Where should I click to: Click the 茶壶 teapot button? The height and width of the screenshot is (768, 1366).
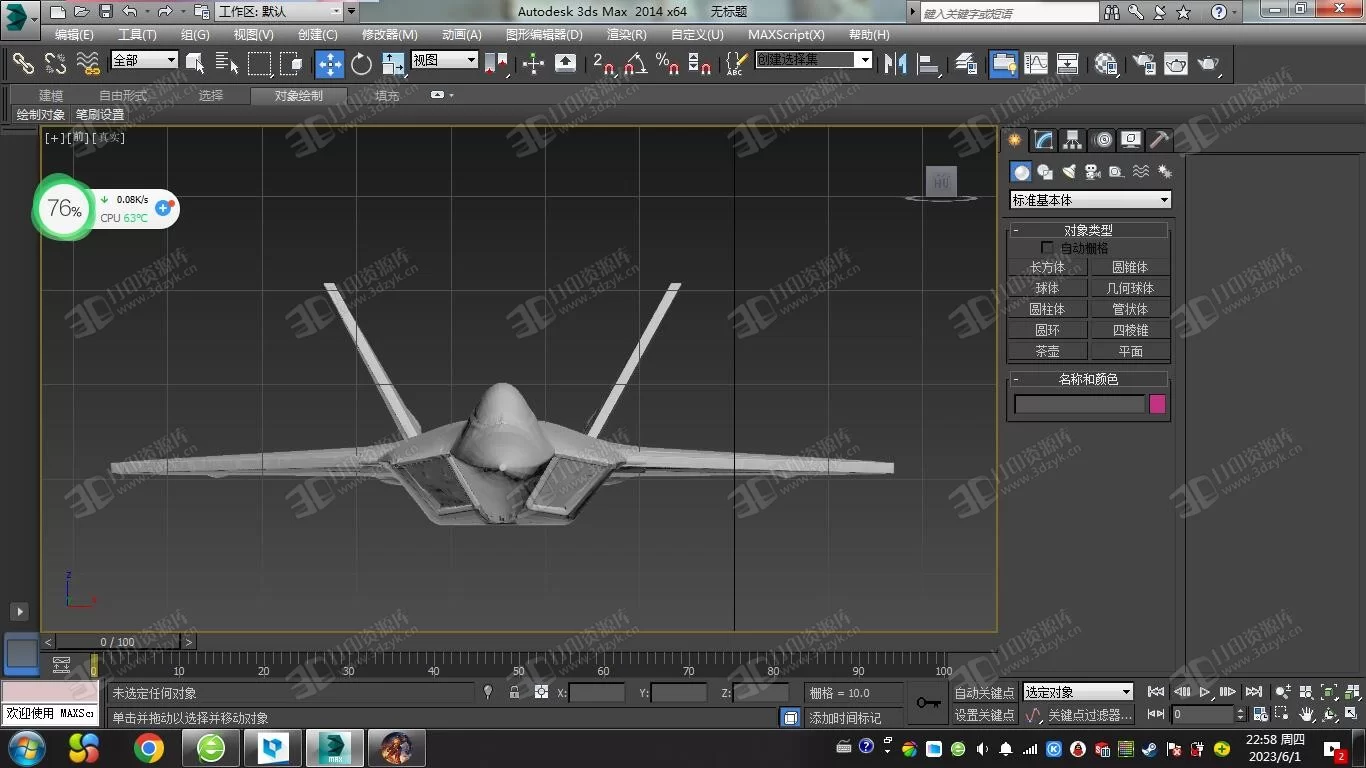1047,351
